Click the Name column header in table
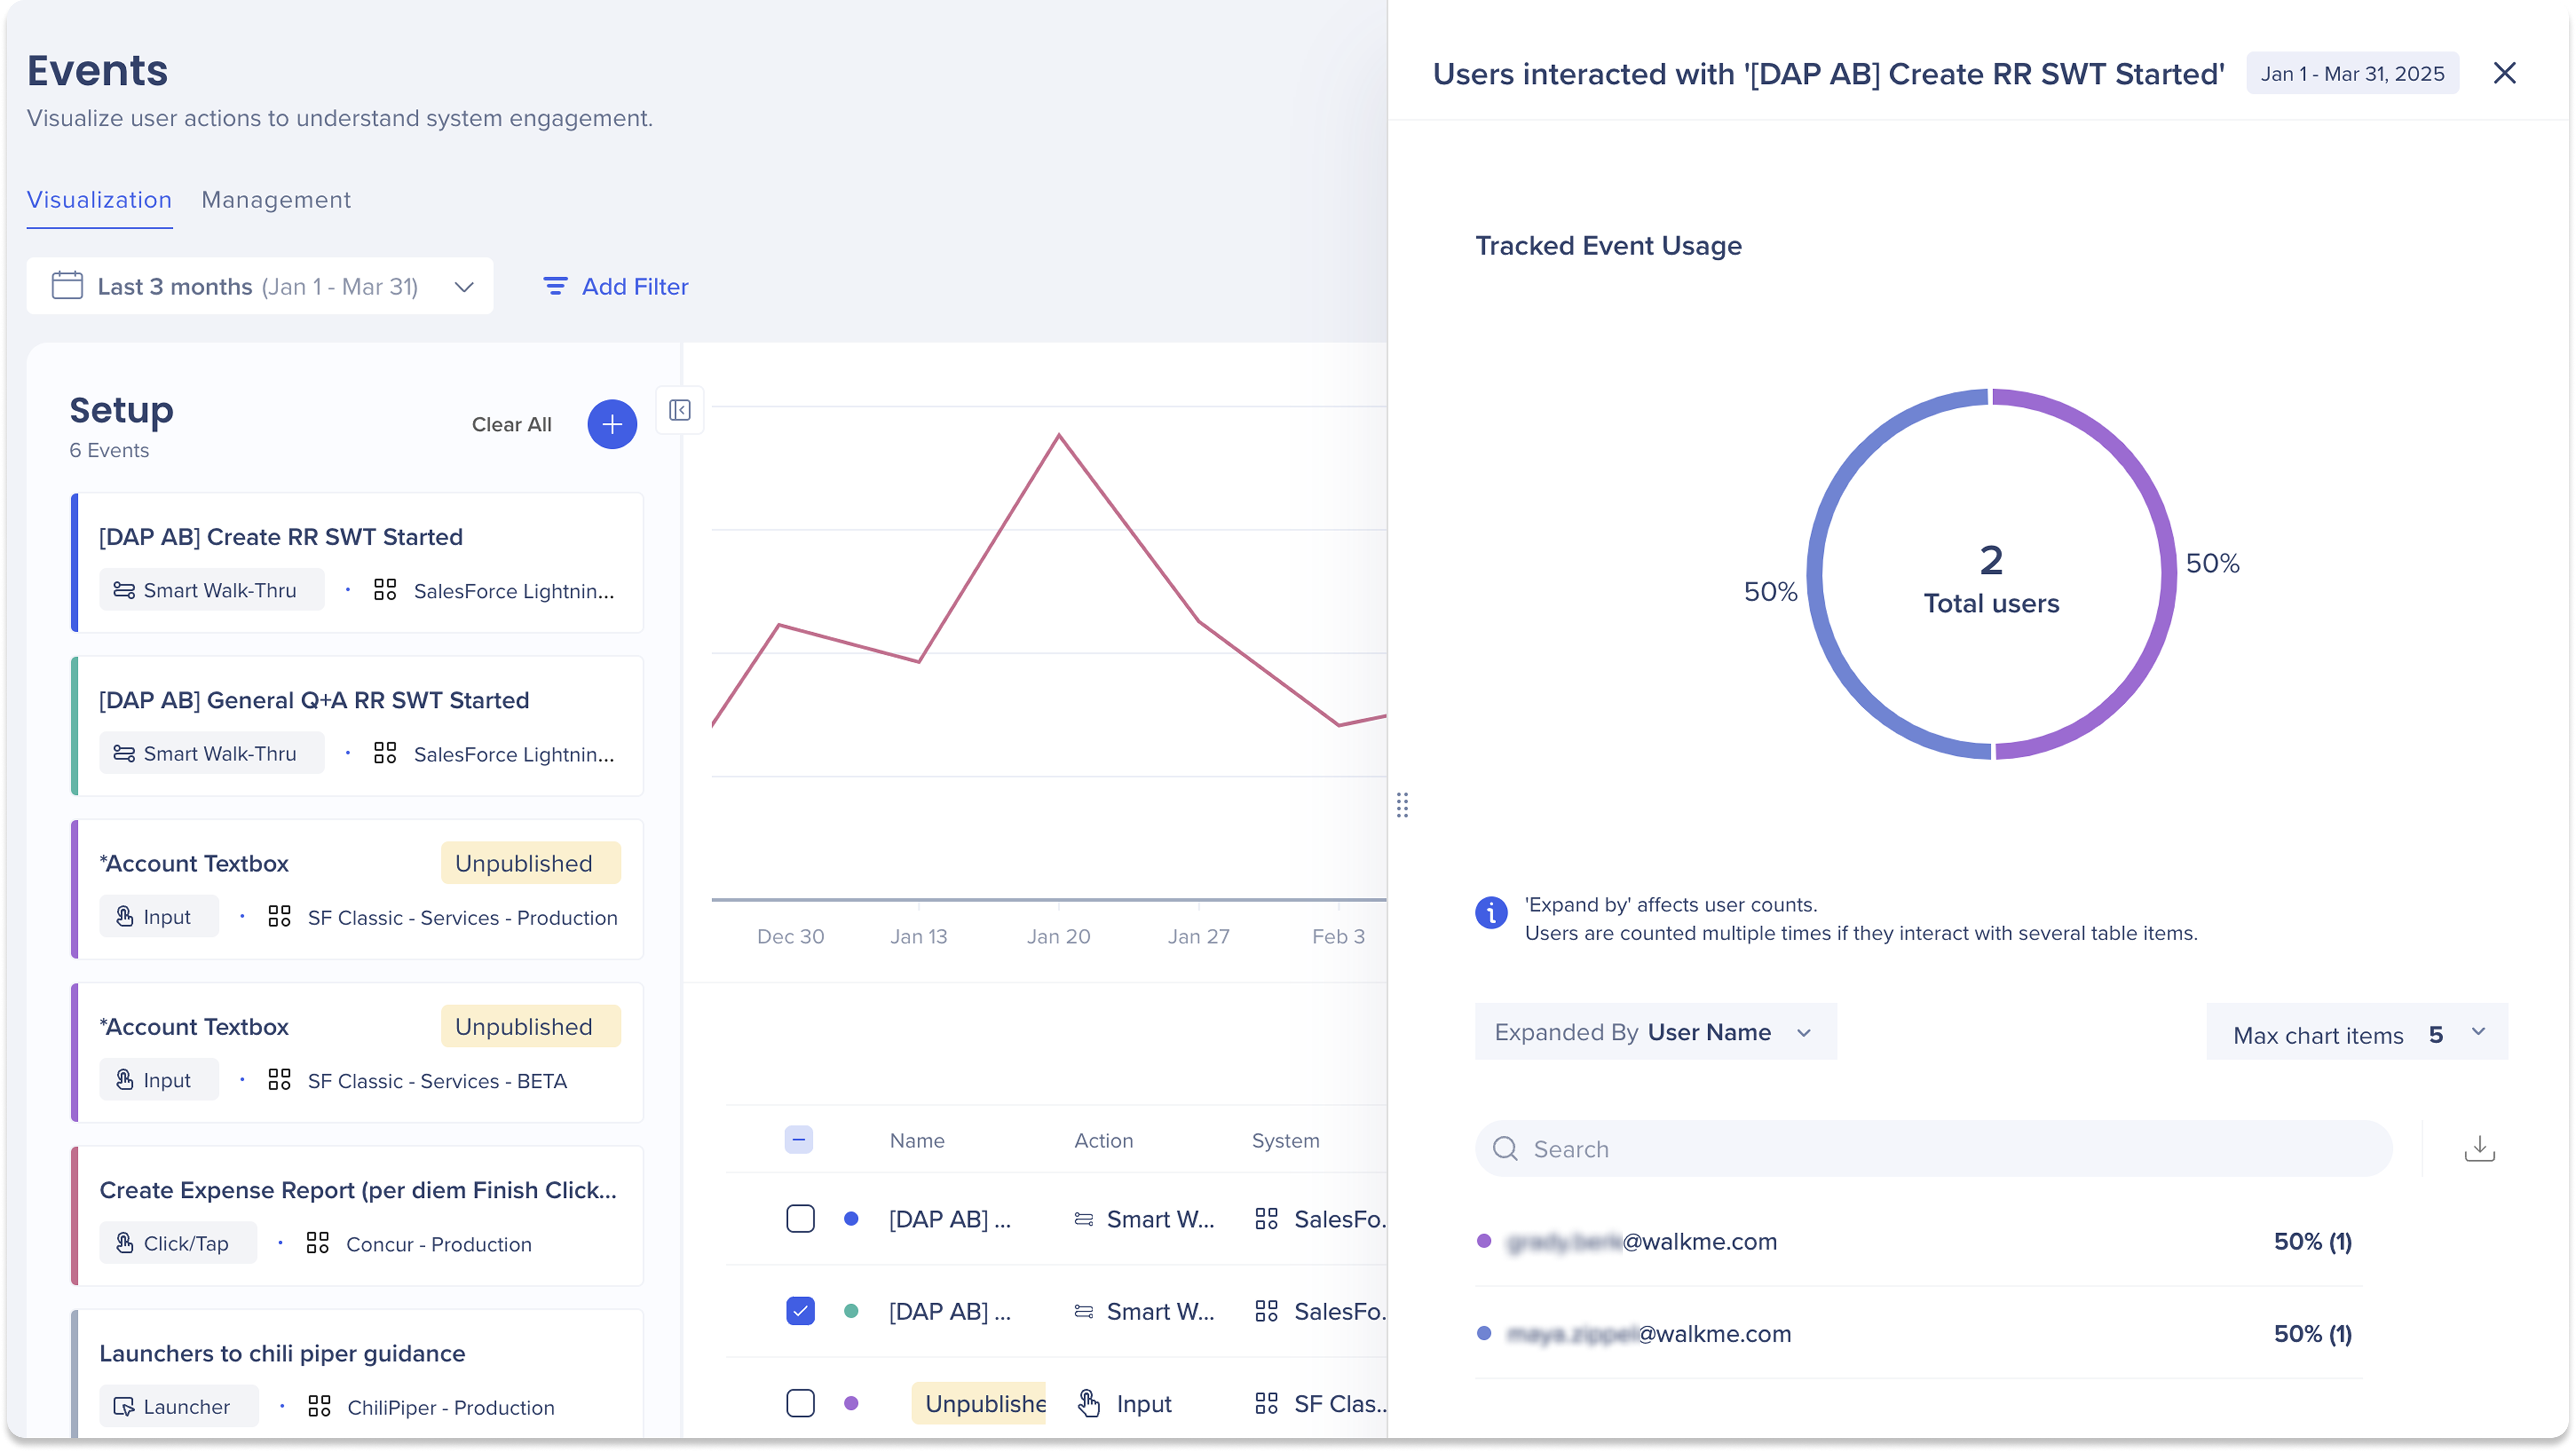The width and height of the screenshot is (2576, 1452). 916,1140
